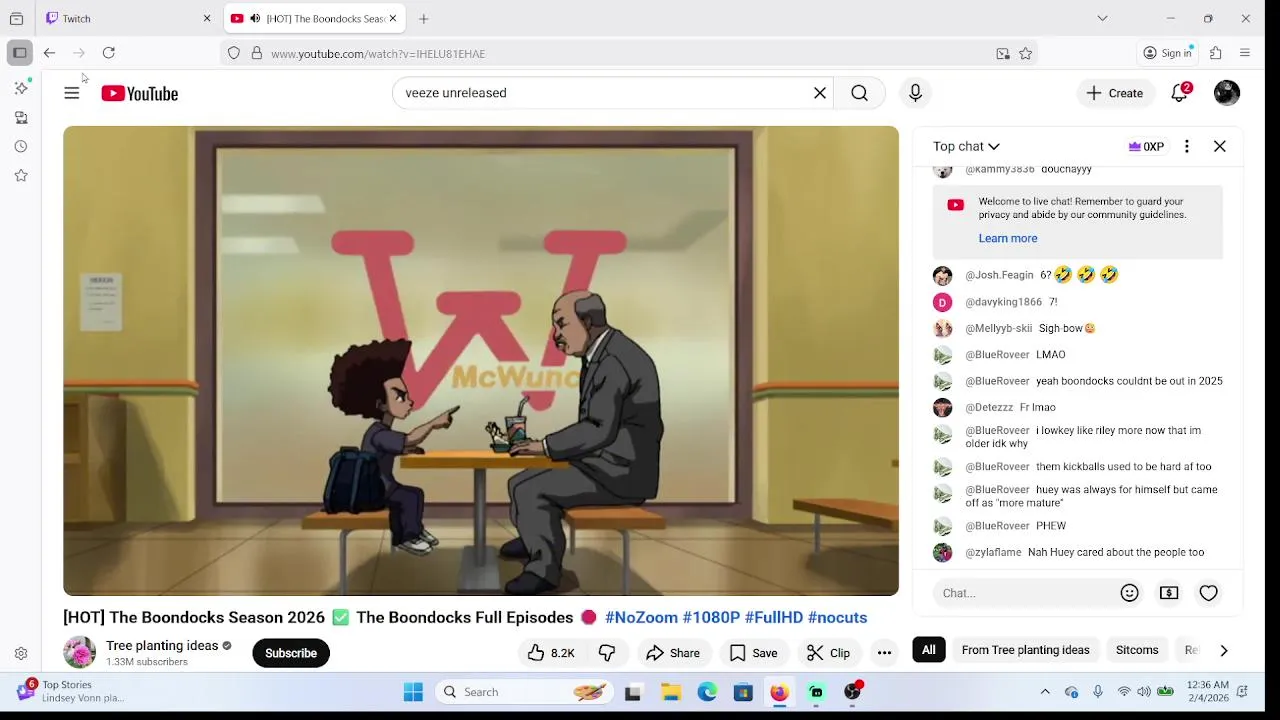Save video to a playlist
The image size is (1280, 720).
click(753, 653)
